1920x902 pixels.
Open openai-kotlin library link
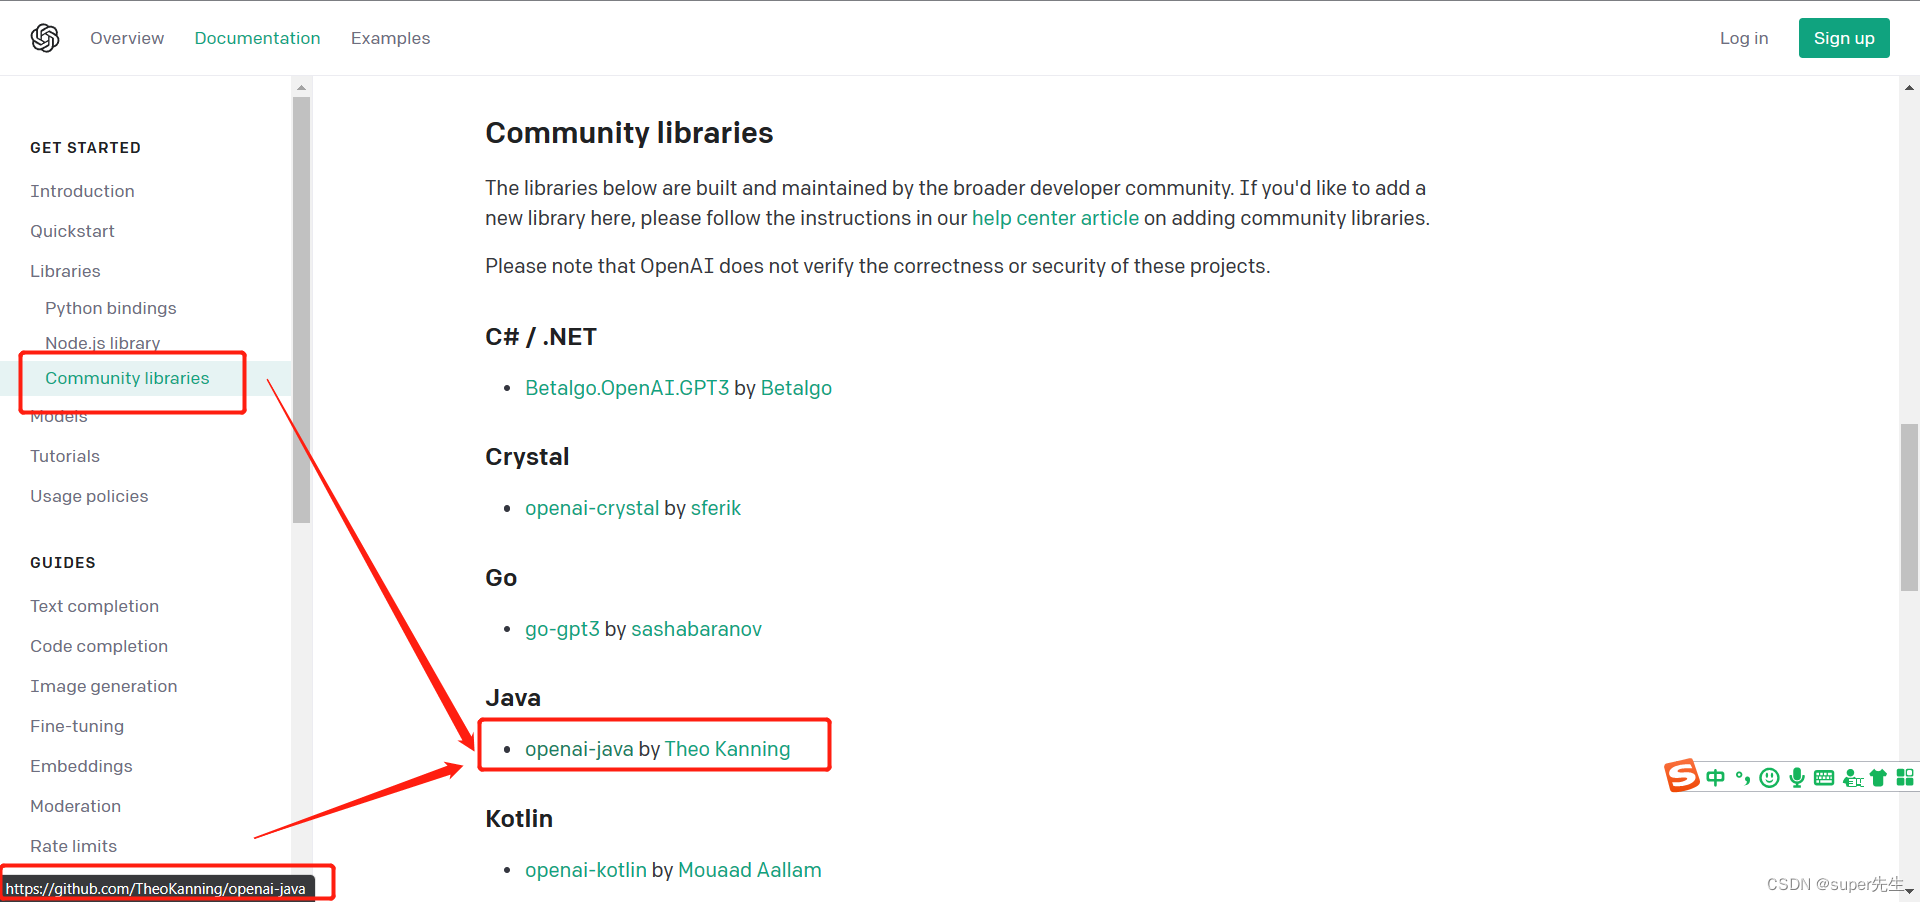click(x=586, y=870)
